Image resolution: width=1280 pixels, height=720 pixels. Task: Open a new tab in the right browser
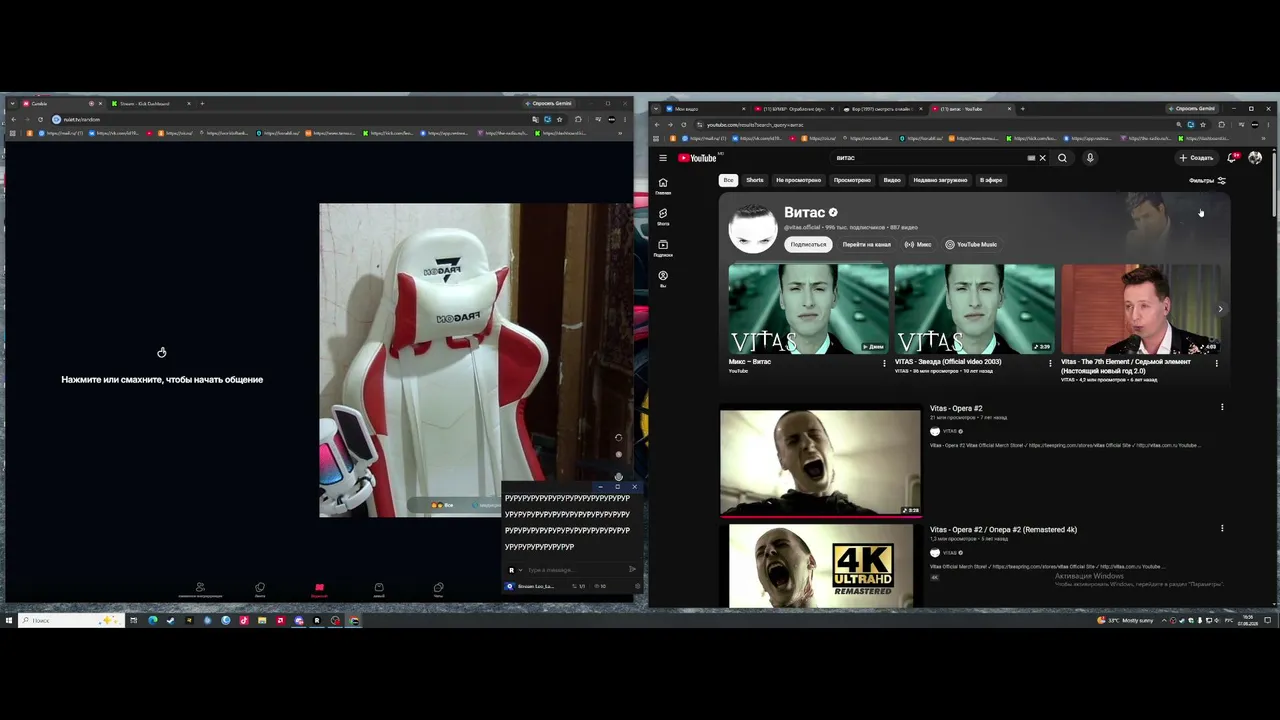pos(1023,109)
